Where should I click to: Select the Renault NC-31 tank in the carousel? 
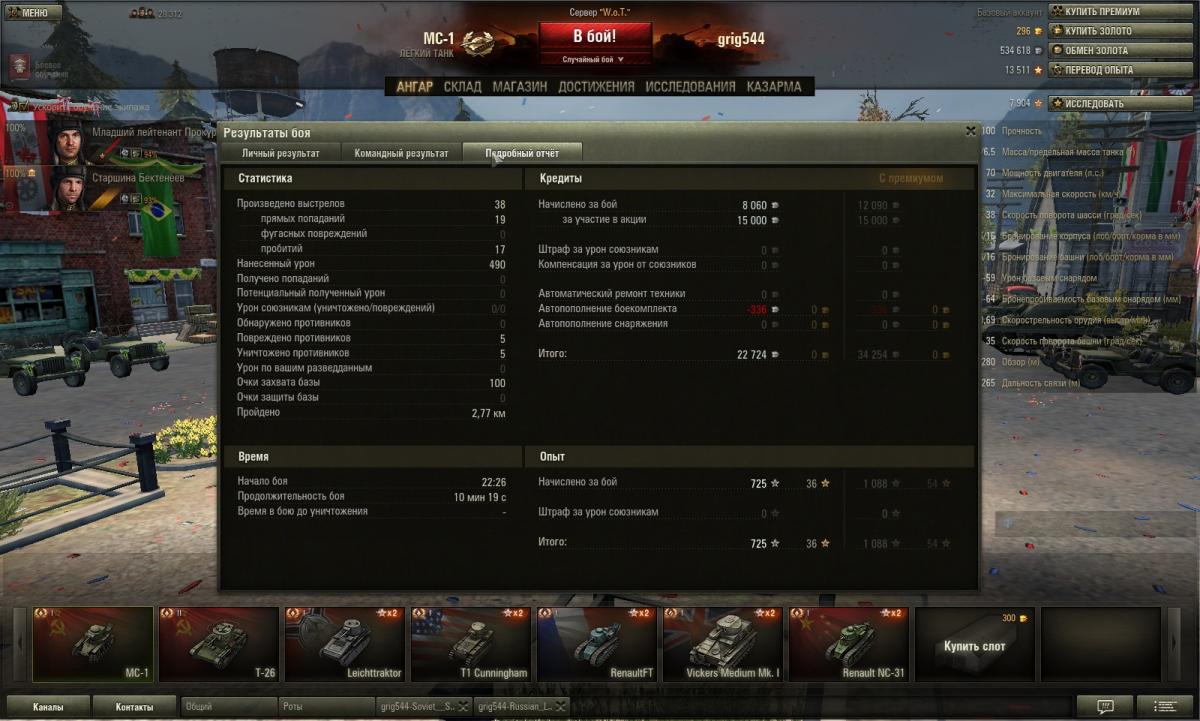pos(849,644)
